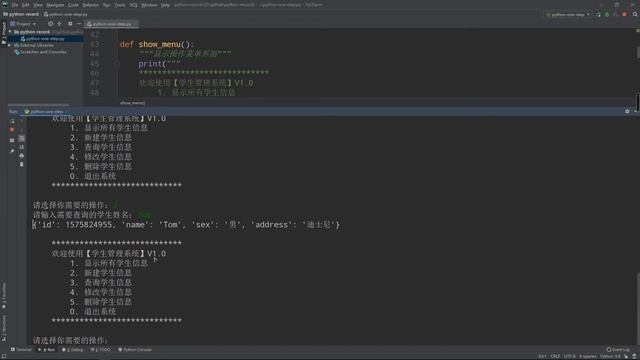Viewport: 640px width, 360px height.
Task: Click the locate/scroll-from-source target icon
Action: (50, 24)
